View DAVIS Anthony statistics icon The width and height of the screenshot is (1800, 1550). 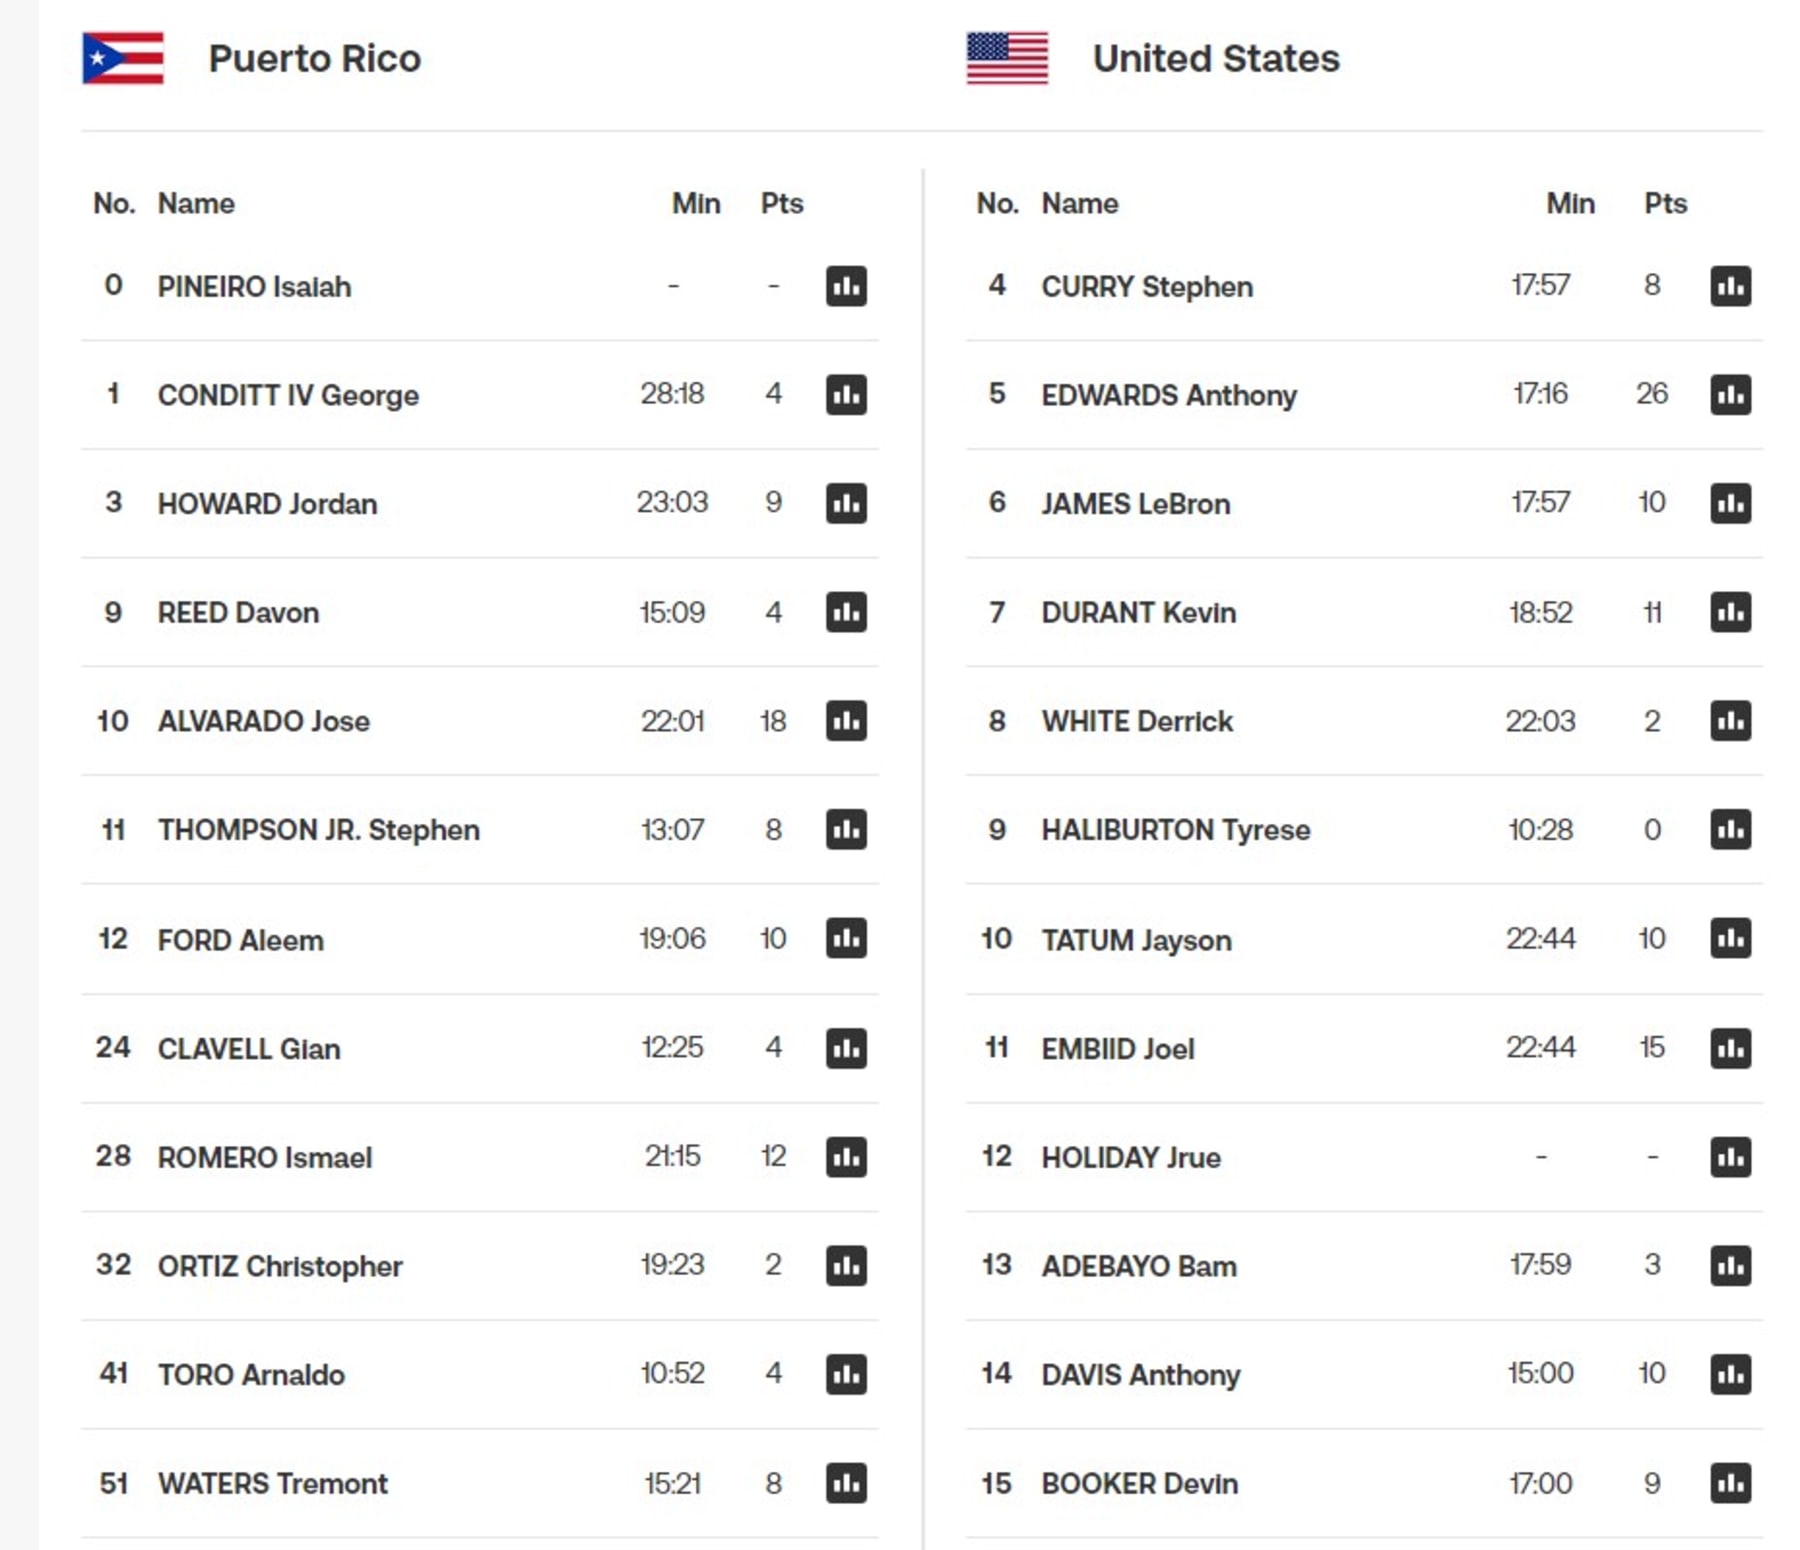pos(1731,1374)
